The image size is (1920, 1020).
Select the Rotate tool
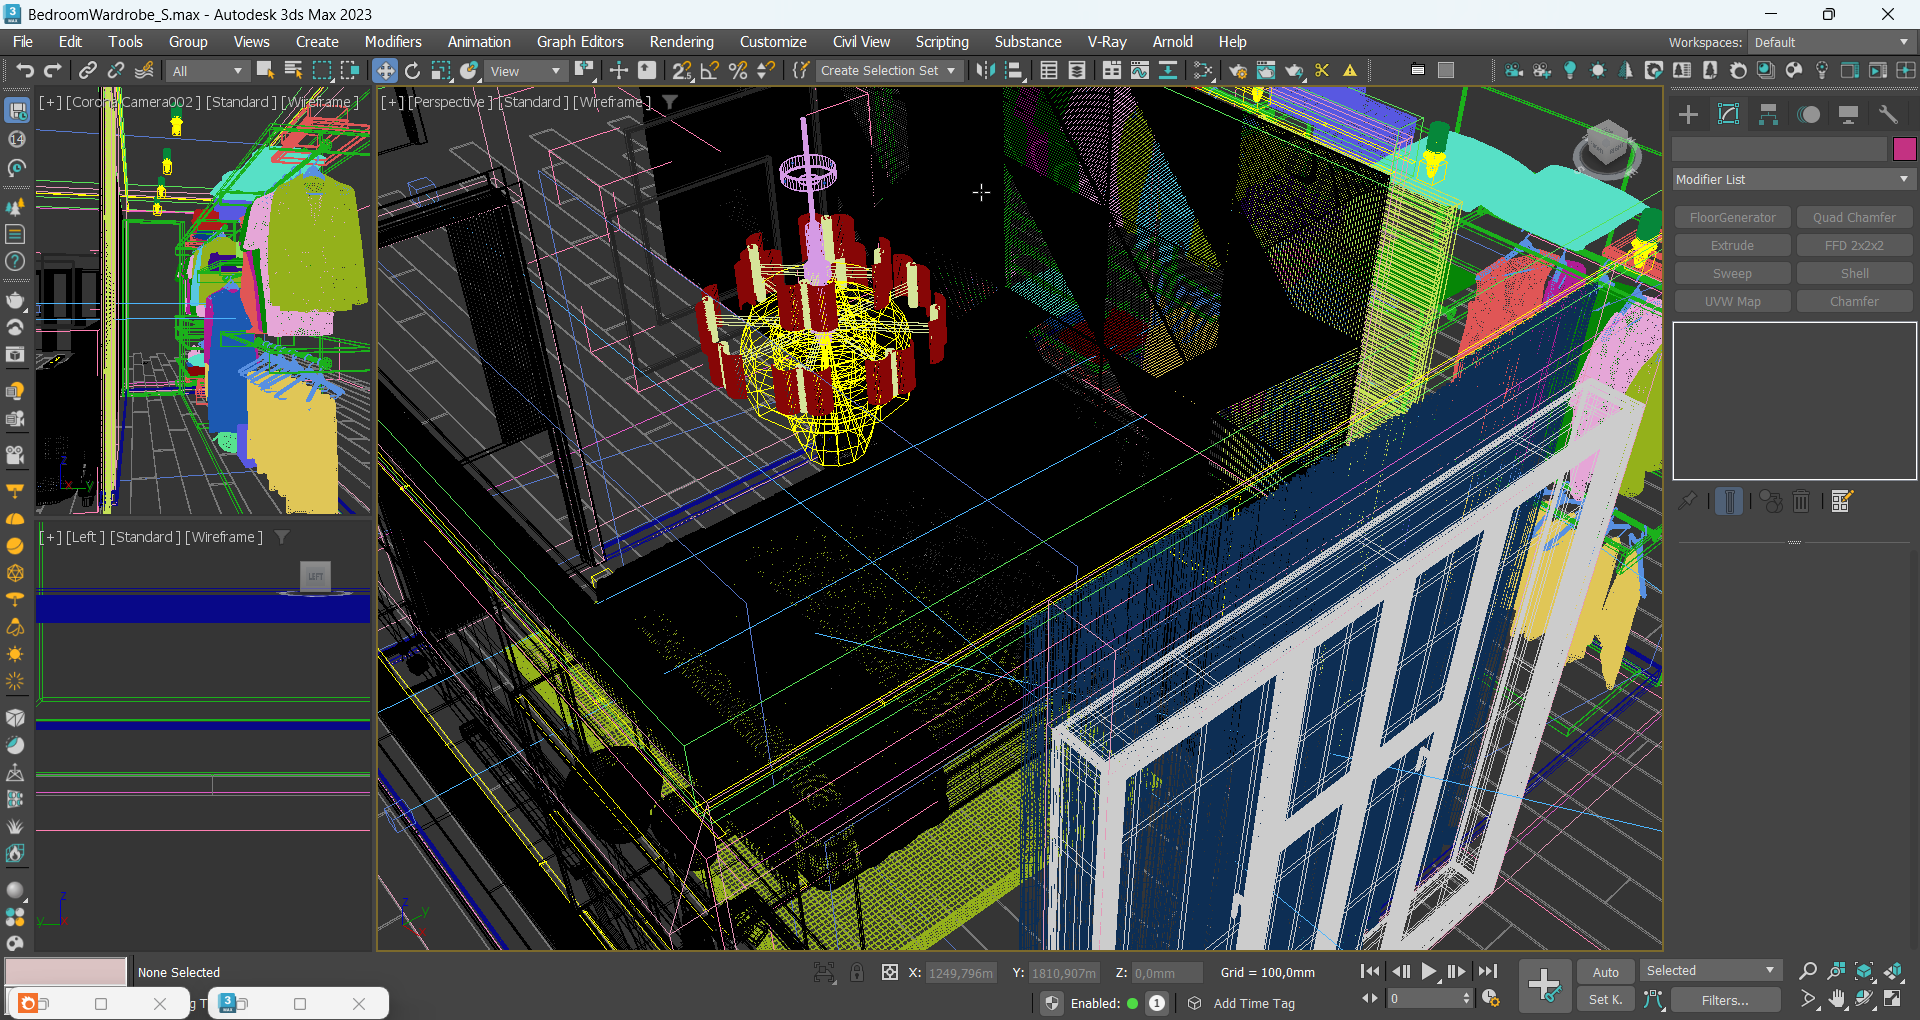412,70
